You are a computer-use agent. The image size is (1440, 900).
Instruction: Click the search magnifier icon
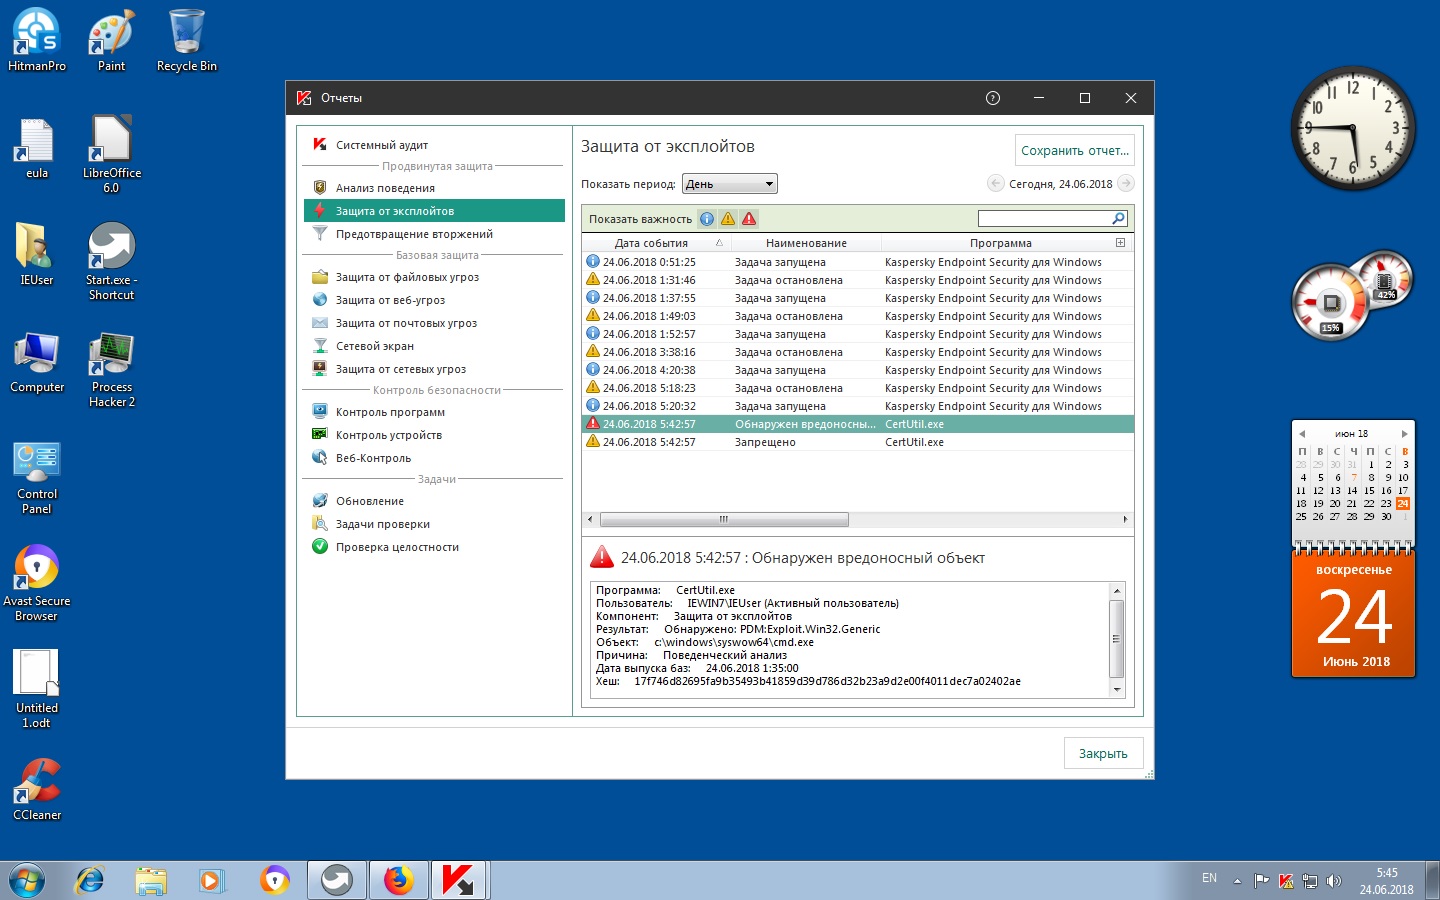pyautogui.click(x=1119, y=219)
